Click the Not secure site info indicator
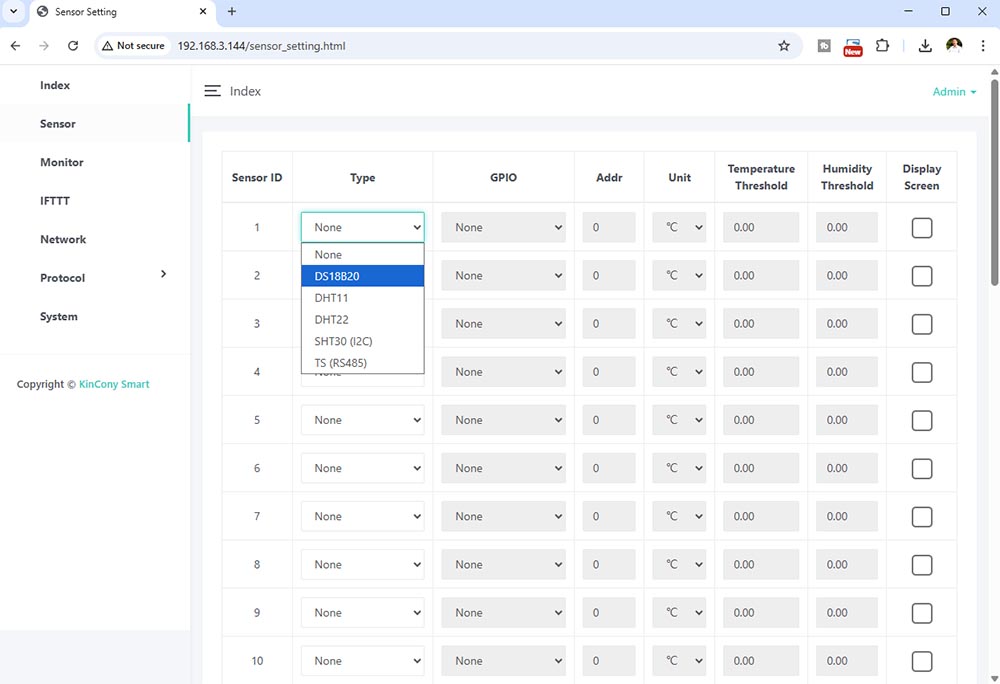Image resolution: width=1000 pixels, height=684 pixels. click(x=133, y=46)
